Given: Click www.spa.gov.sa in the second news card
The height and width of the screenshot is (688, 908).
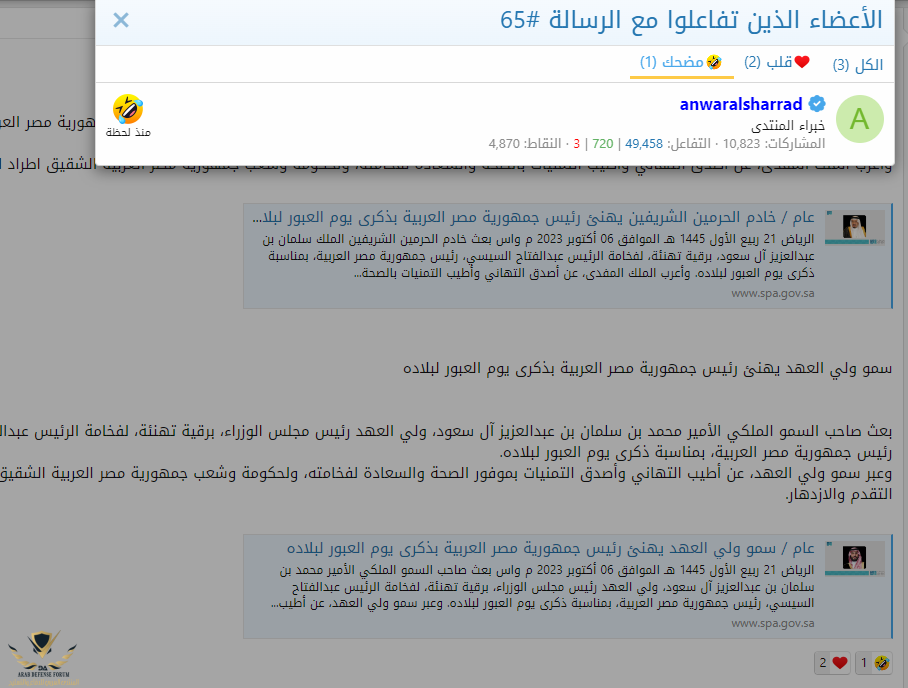Looking at the screenshot, I should (772, 624).
